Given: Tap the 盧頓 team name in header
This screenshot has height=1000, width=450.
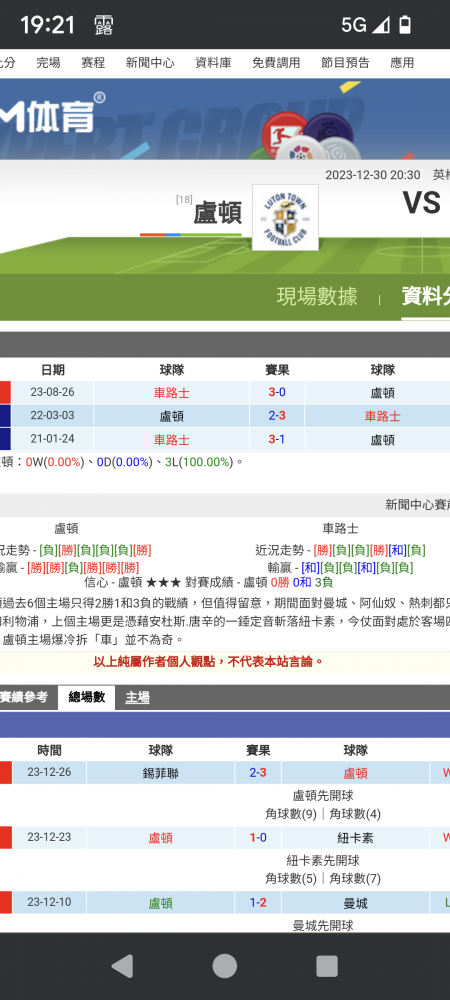Looking at the screenshot, I should coord(218,213).
